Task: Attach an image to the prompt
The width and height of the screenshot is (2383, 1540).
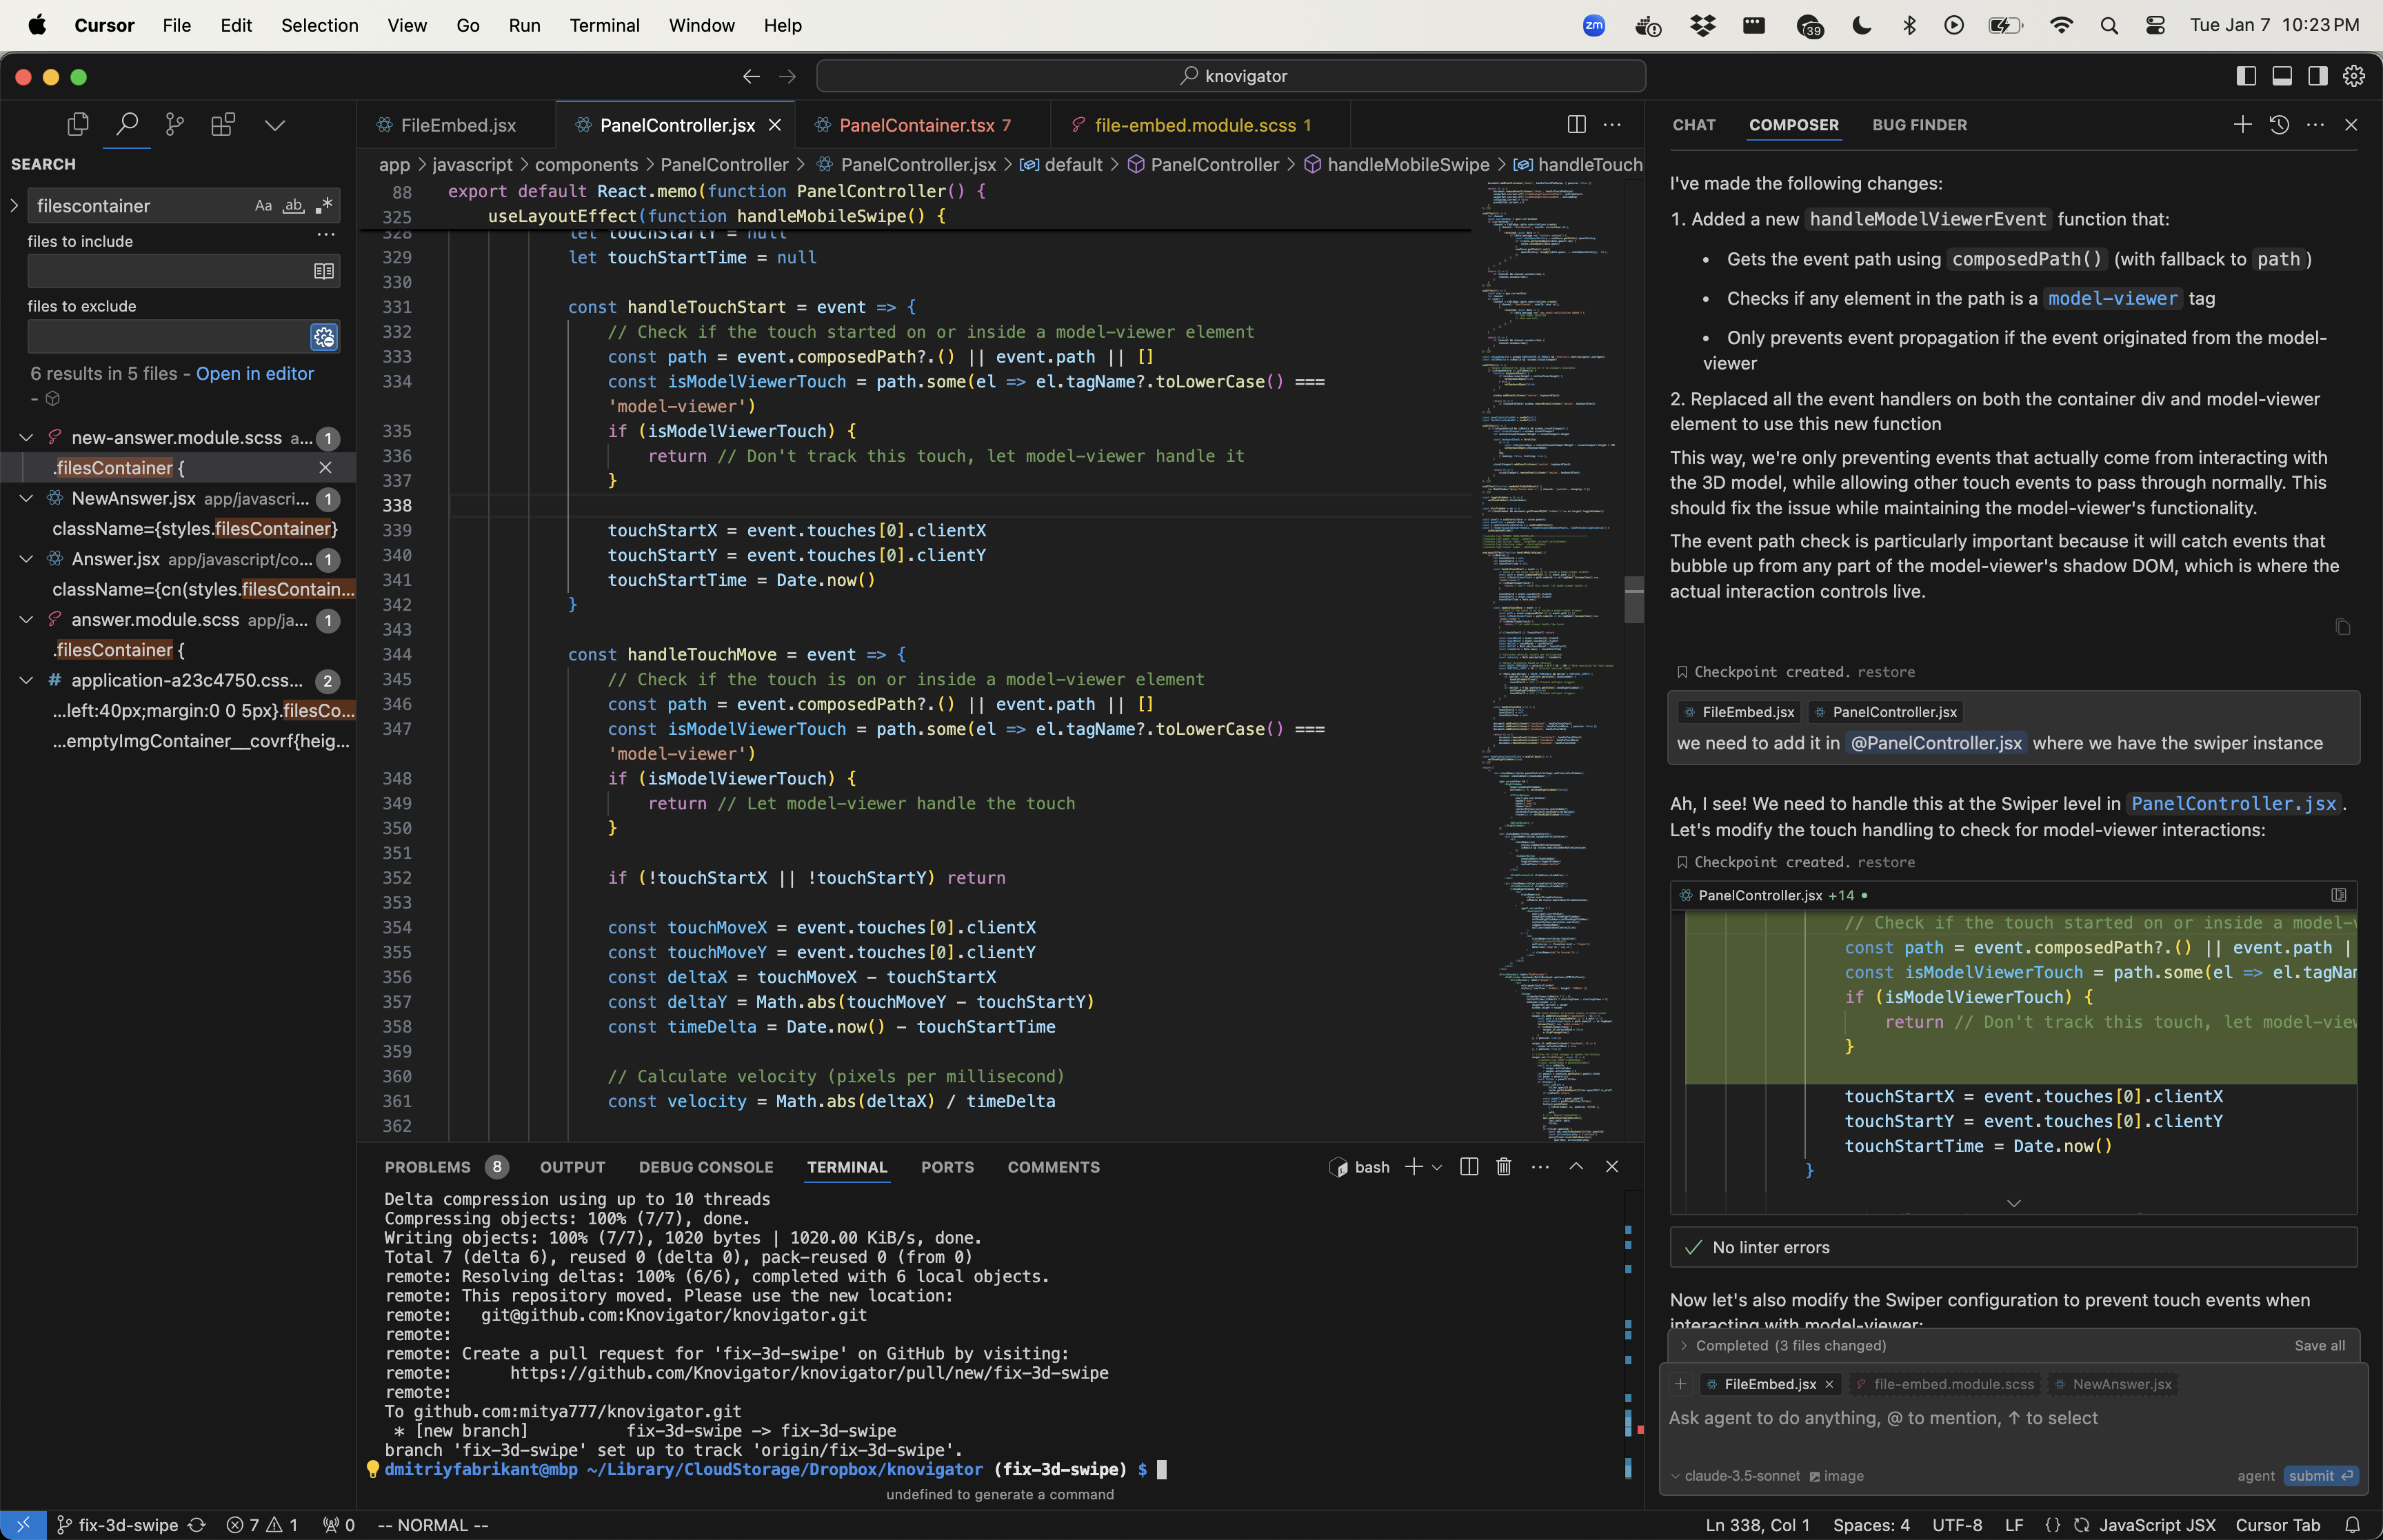Action: [1837, 1476]
